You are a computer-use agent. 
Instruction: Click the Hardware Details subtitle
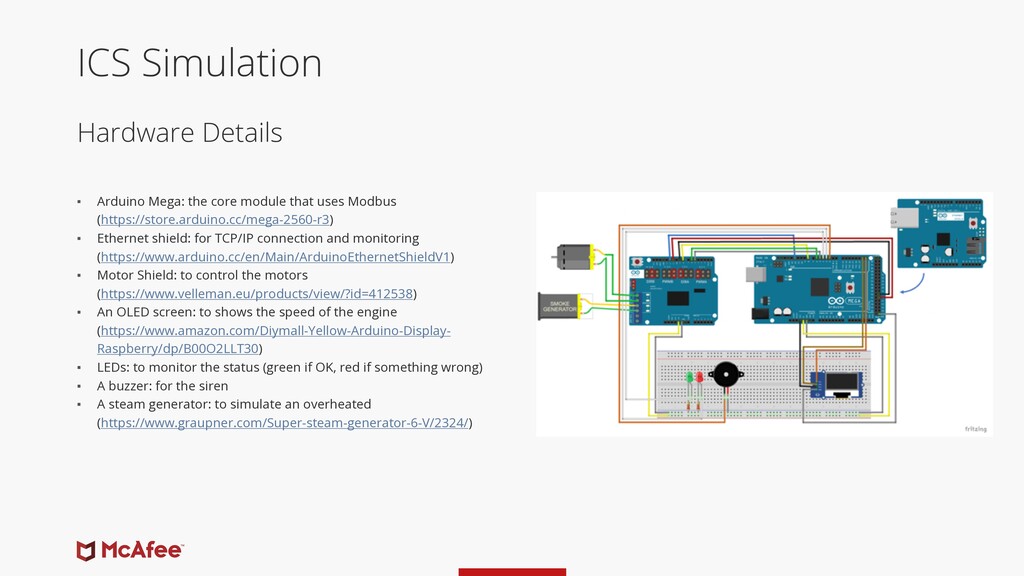pos(180,132)
